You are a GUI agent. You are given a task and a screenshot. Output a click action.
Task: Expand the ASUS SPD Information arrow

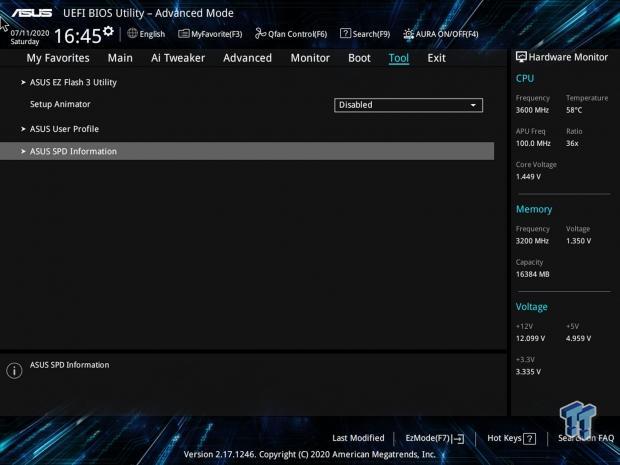(23, 151)
